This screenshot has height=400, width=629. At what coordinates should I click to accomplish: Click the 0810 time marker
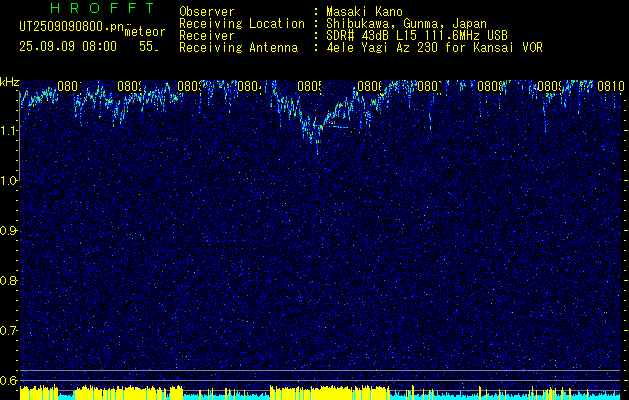(x=611, y=86)
